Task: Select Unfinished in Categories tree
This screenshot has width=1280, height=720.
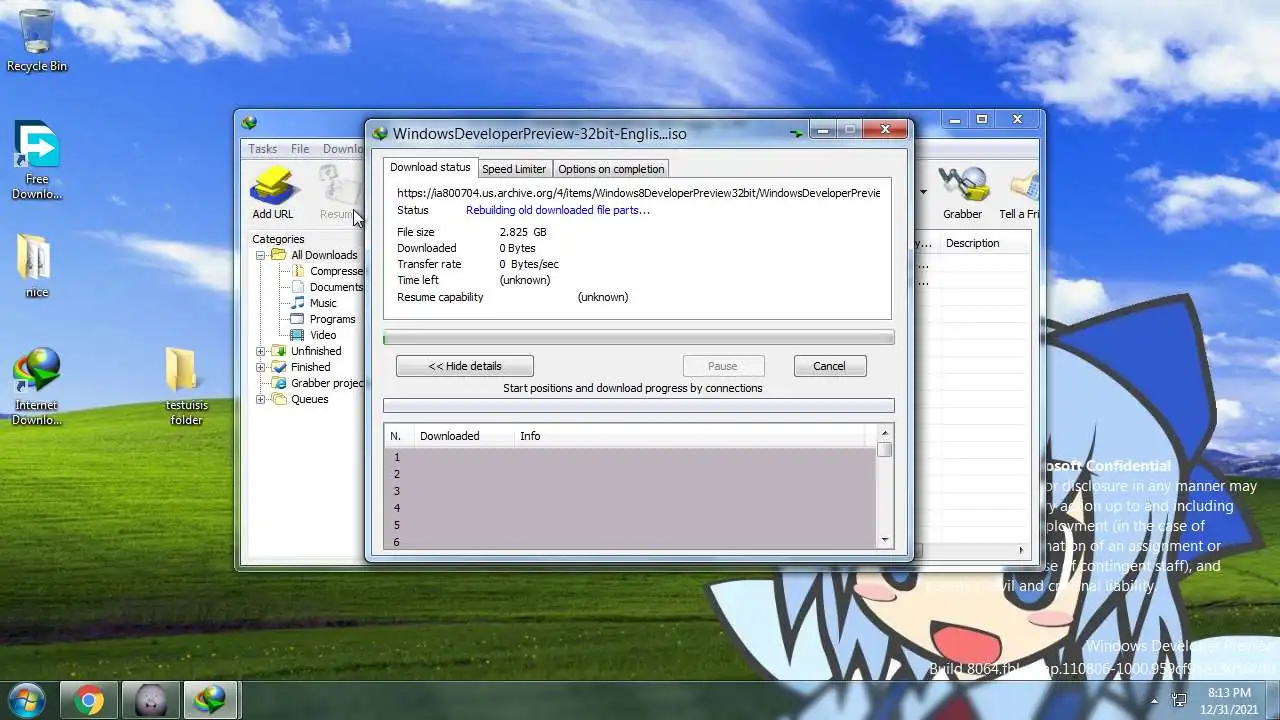Action: point(316,351)
